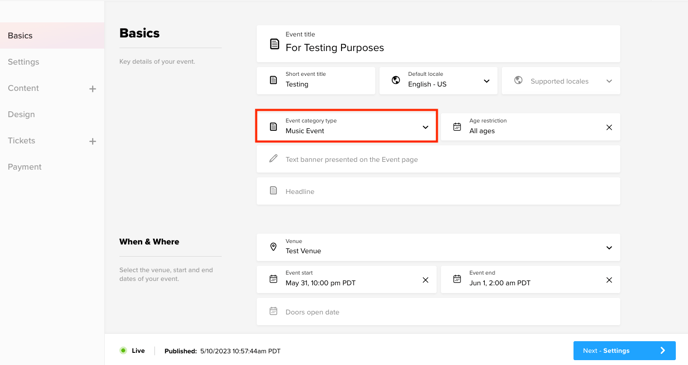
Task: Select Design in the sidebar
Action: click(x=21, y=115)
